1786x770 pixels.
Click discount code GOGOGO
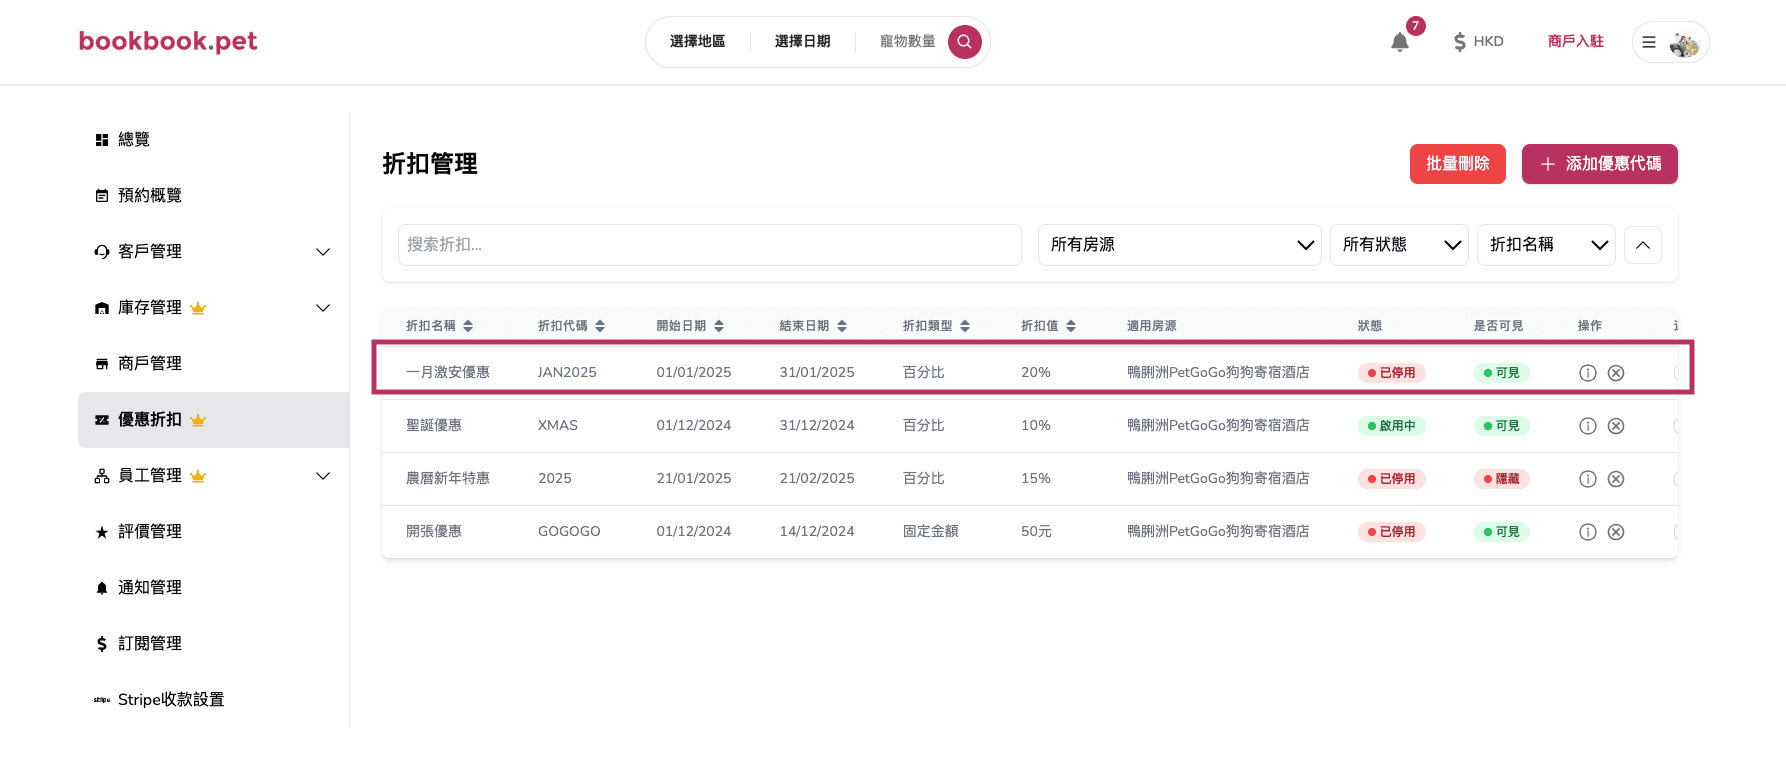coord(569,531)
